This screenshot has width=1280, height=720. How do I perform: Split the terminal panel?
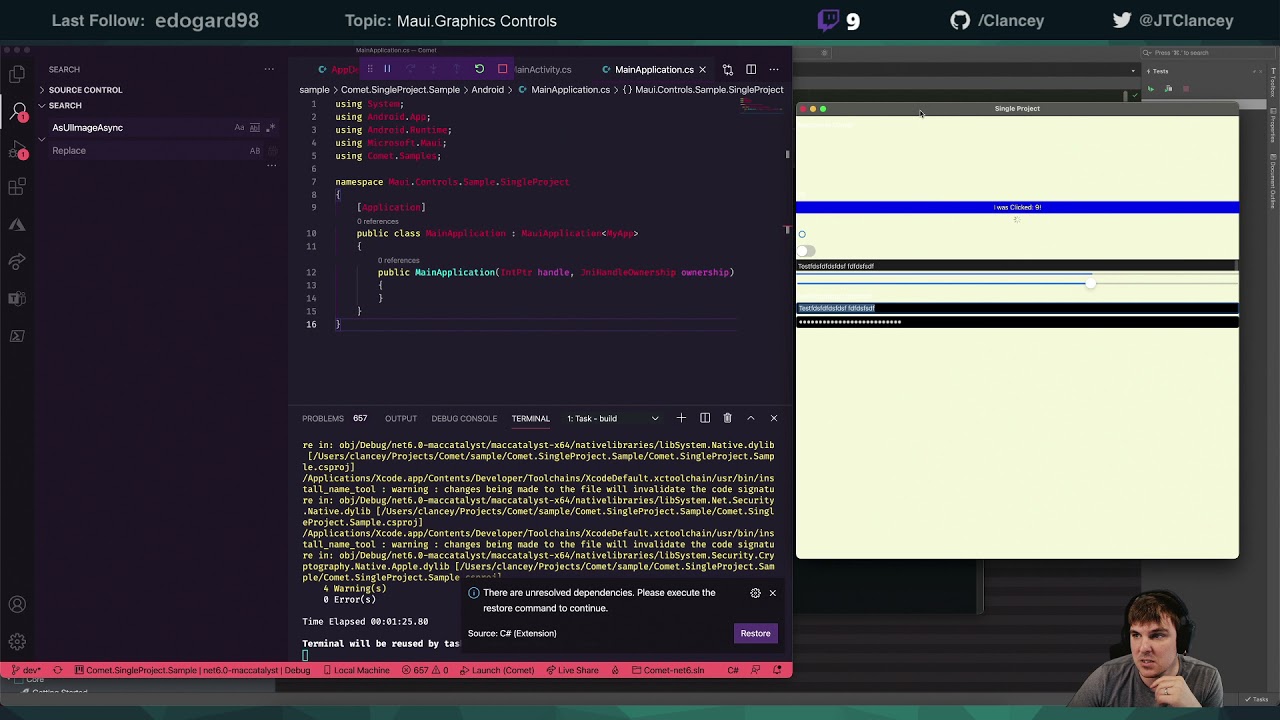point(704,418)
